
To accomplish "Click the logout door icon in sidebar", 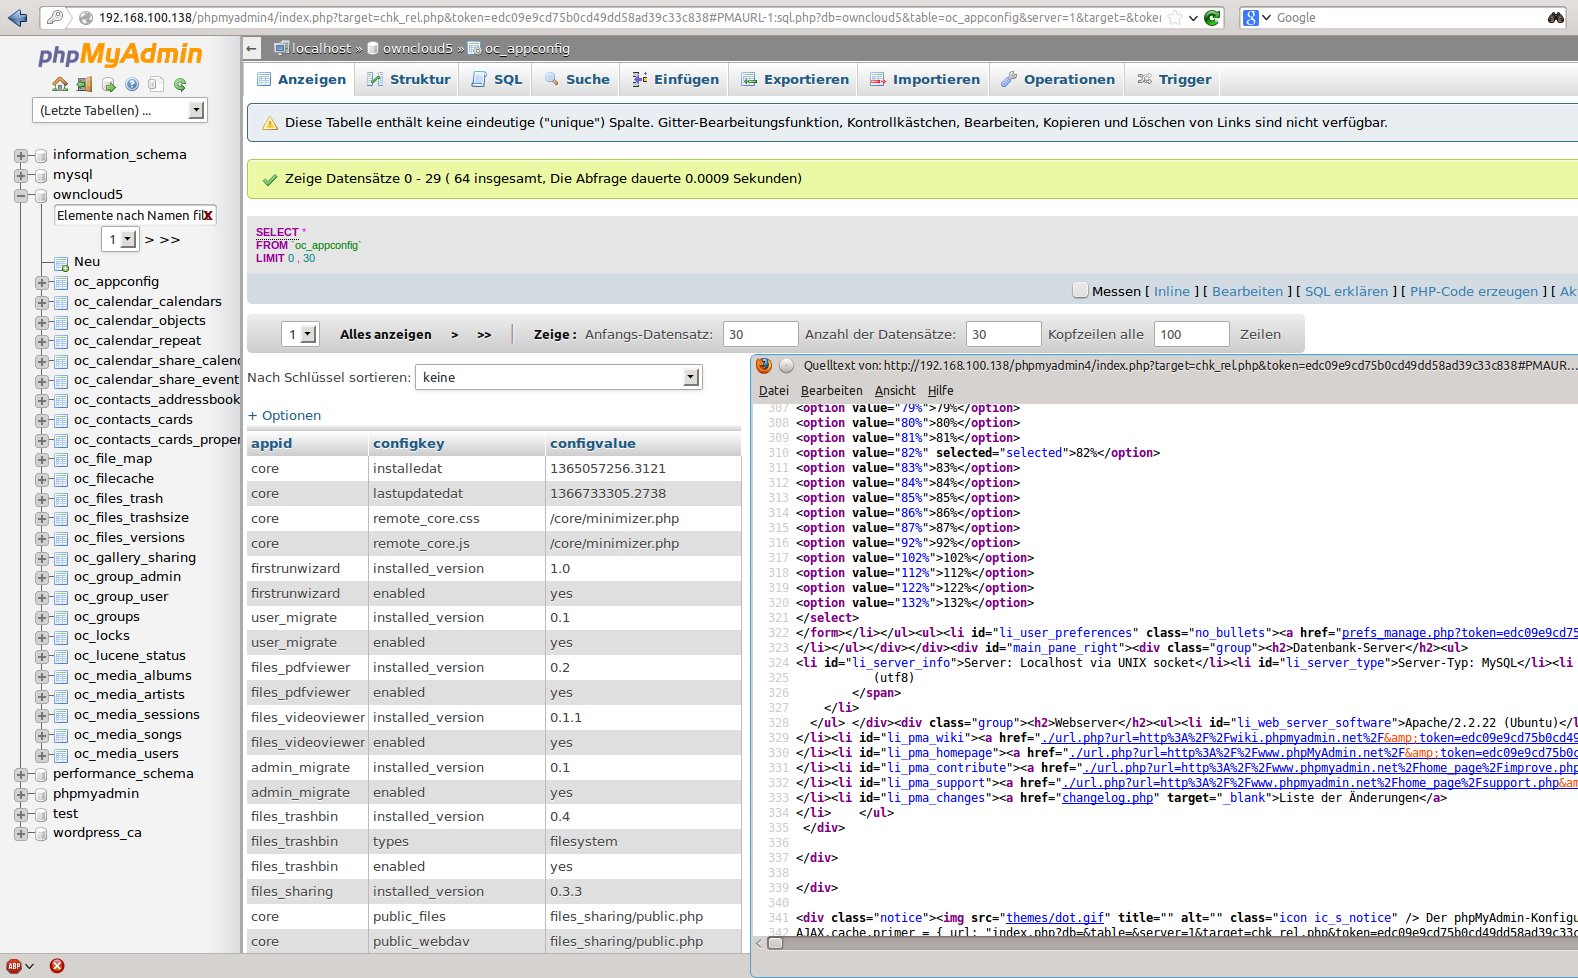I will point(84,84).
